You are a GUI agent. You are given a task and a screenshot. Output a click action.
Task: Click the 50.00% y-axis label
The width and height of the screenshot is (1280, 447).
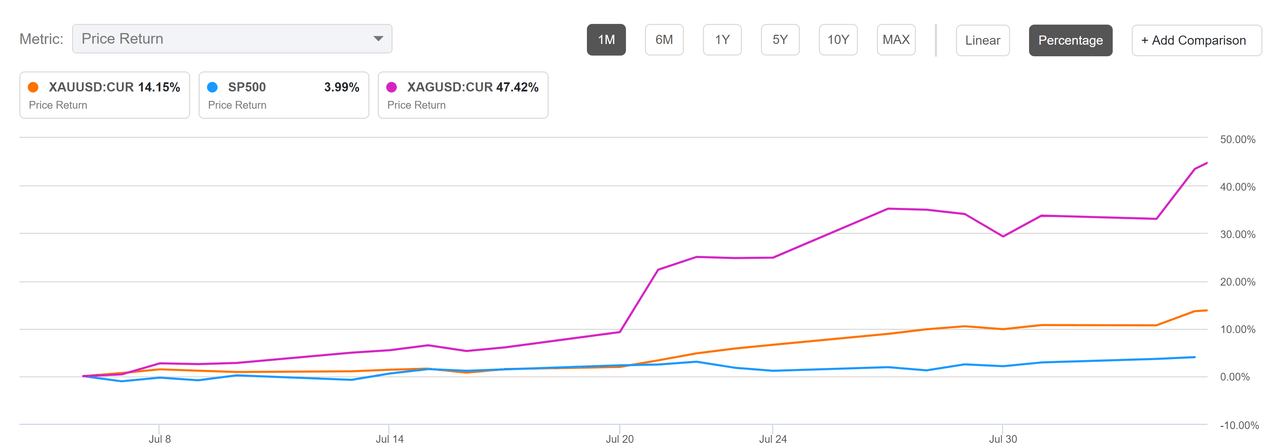coord(1233,139)
